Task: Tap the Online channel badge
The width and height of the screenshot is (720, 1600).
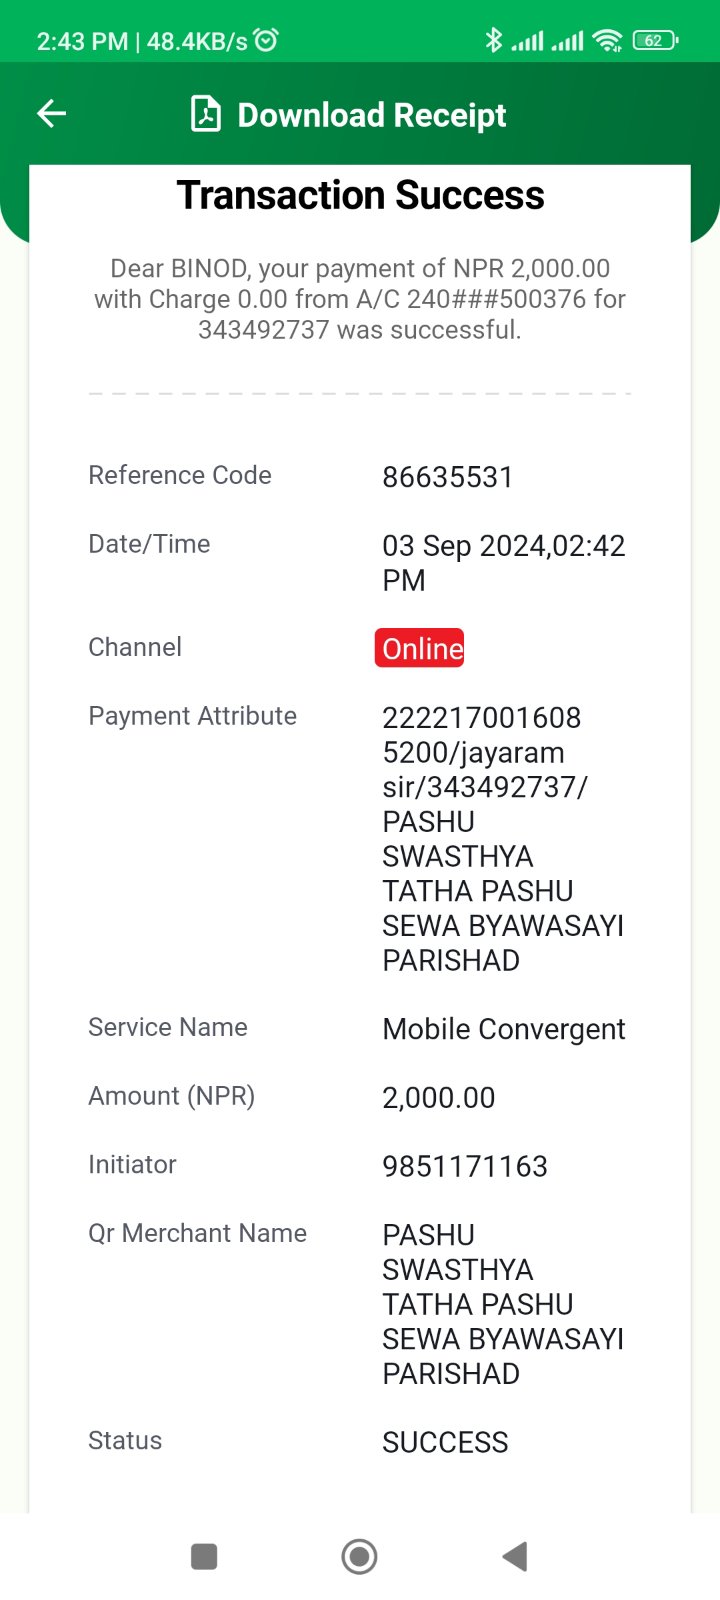Action: click(420, 648)
